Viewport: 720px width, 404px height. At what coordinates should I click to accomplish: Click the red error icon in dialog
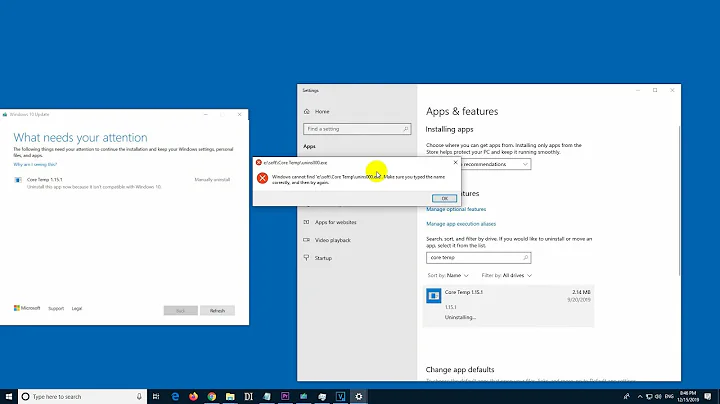tap(262, 178)
